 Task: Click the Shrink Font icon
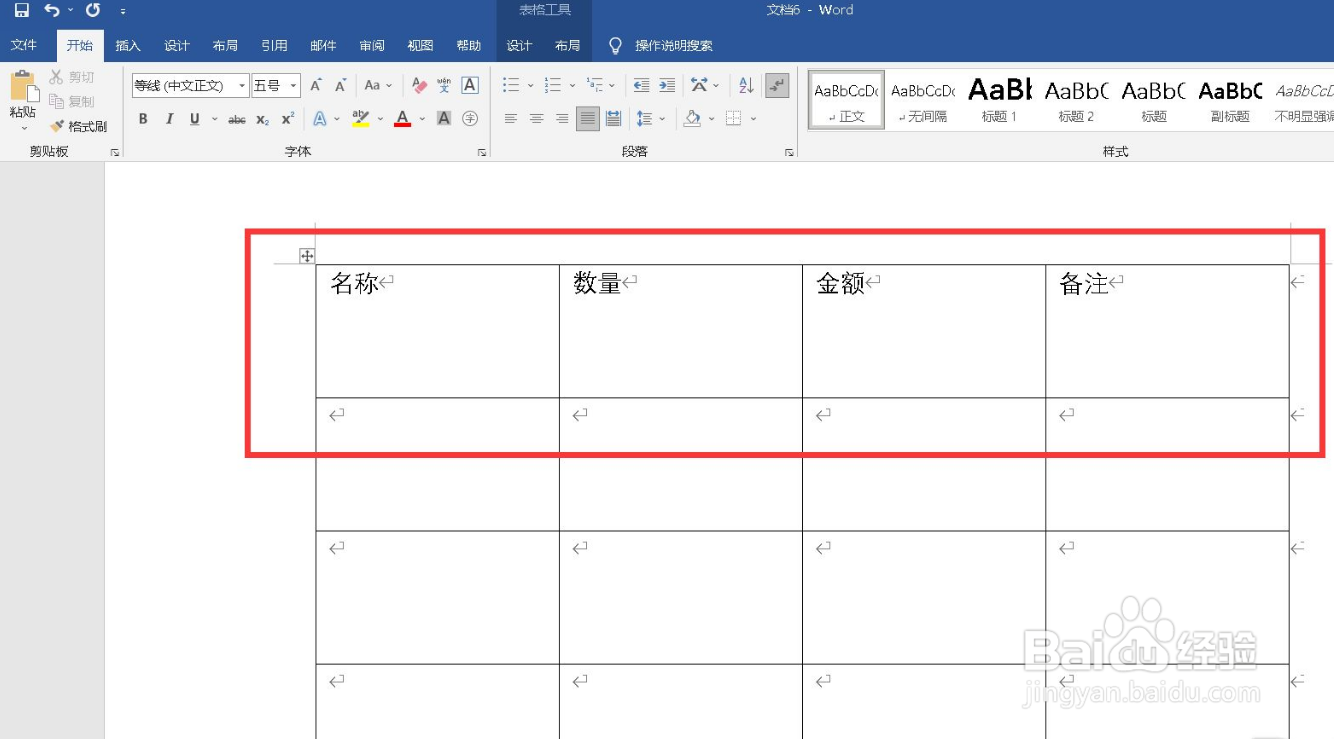[x=340, y=86]
